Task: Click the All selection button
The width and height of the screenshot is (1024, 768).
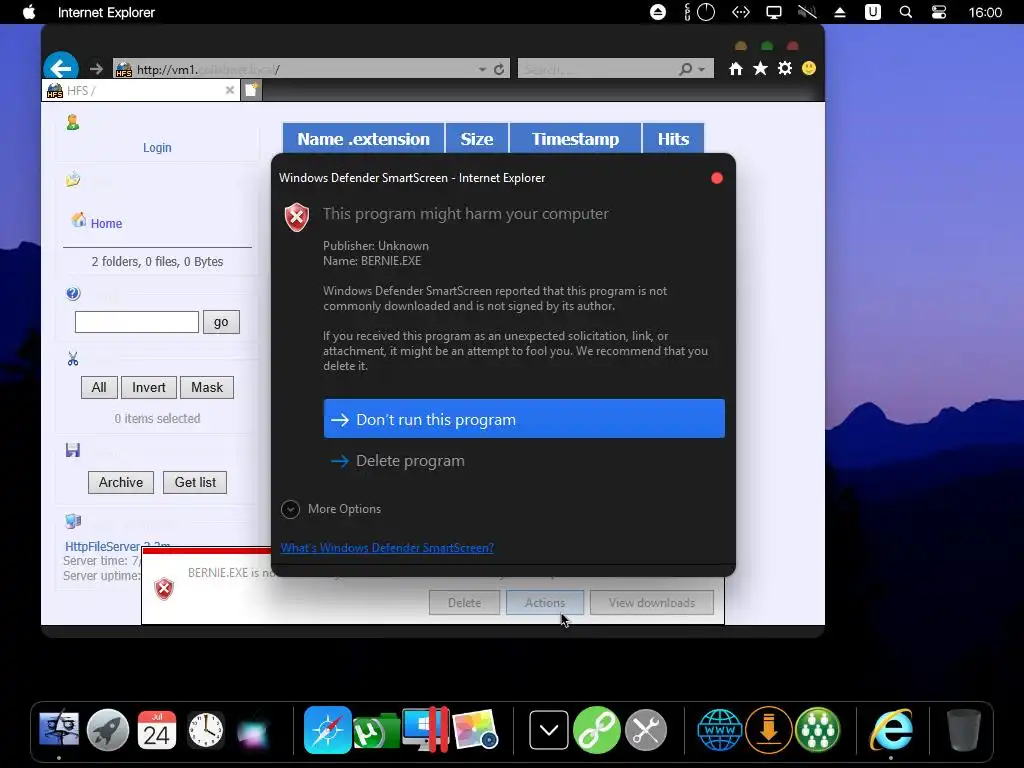Action: pyautogui.click(x=99, y=387)
